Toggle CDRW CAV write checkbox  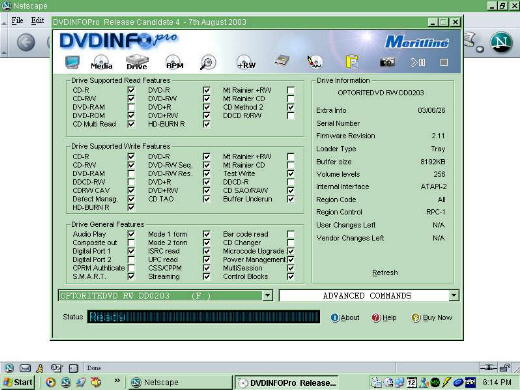(131, 190)
